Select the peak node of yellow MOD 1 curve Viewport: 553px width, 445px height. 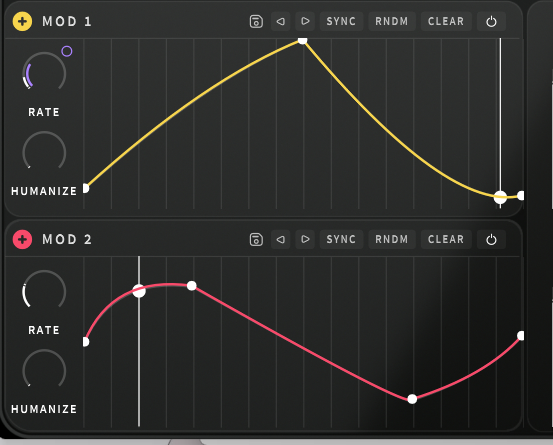click(x=302, y=41)
